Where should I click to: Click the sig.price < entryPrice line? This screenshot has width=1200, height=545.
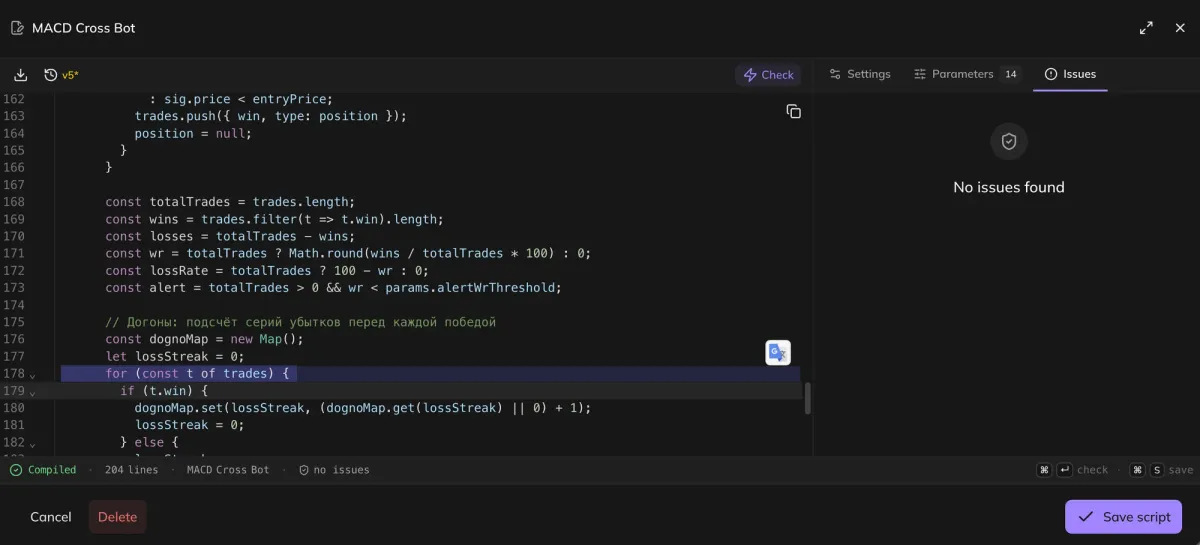click(241, 99)
